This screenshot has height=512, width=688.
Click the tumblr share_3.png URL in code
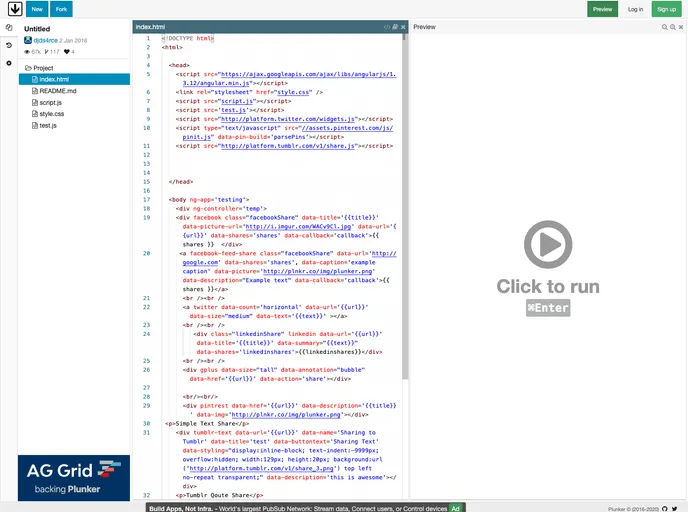point(261,469)
